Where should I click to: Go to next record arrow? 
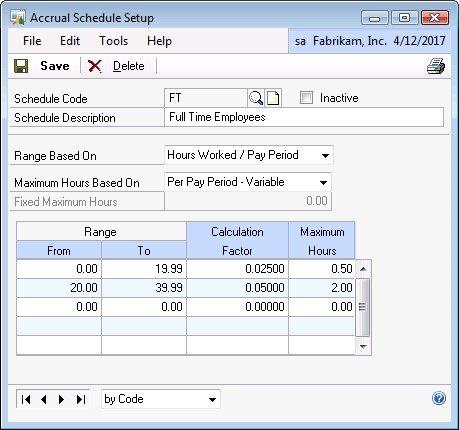61,399
